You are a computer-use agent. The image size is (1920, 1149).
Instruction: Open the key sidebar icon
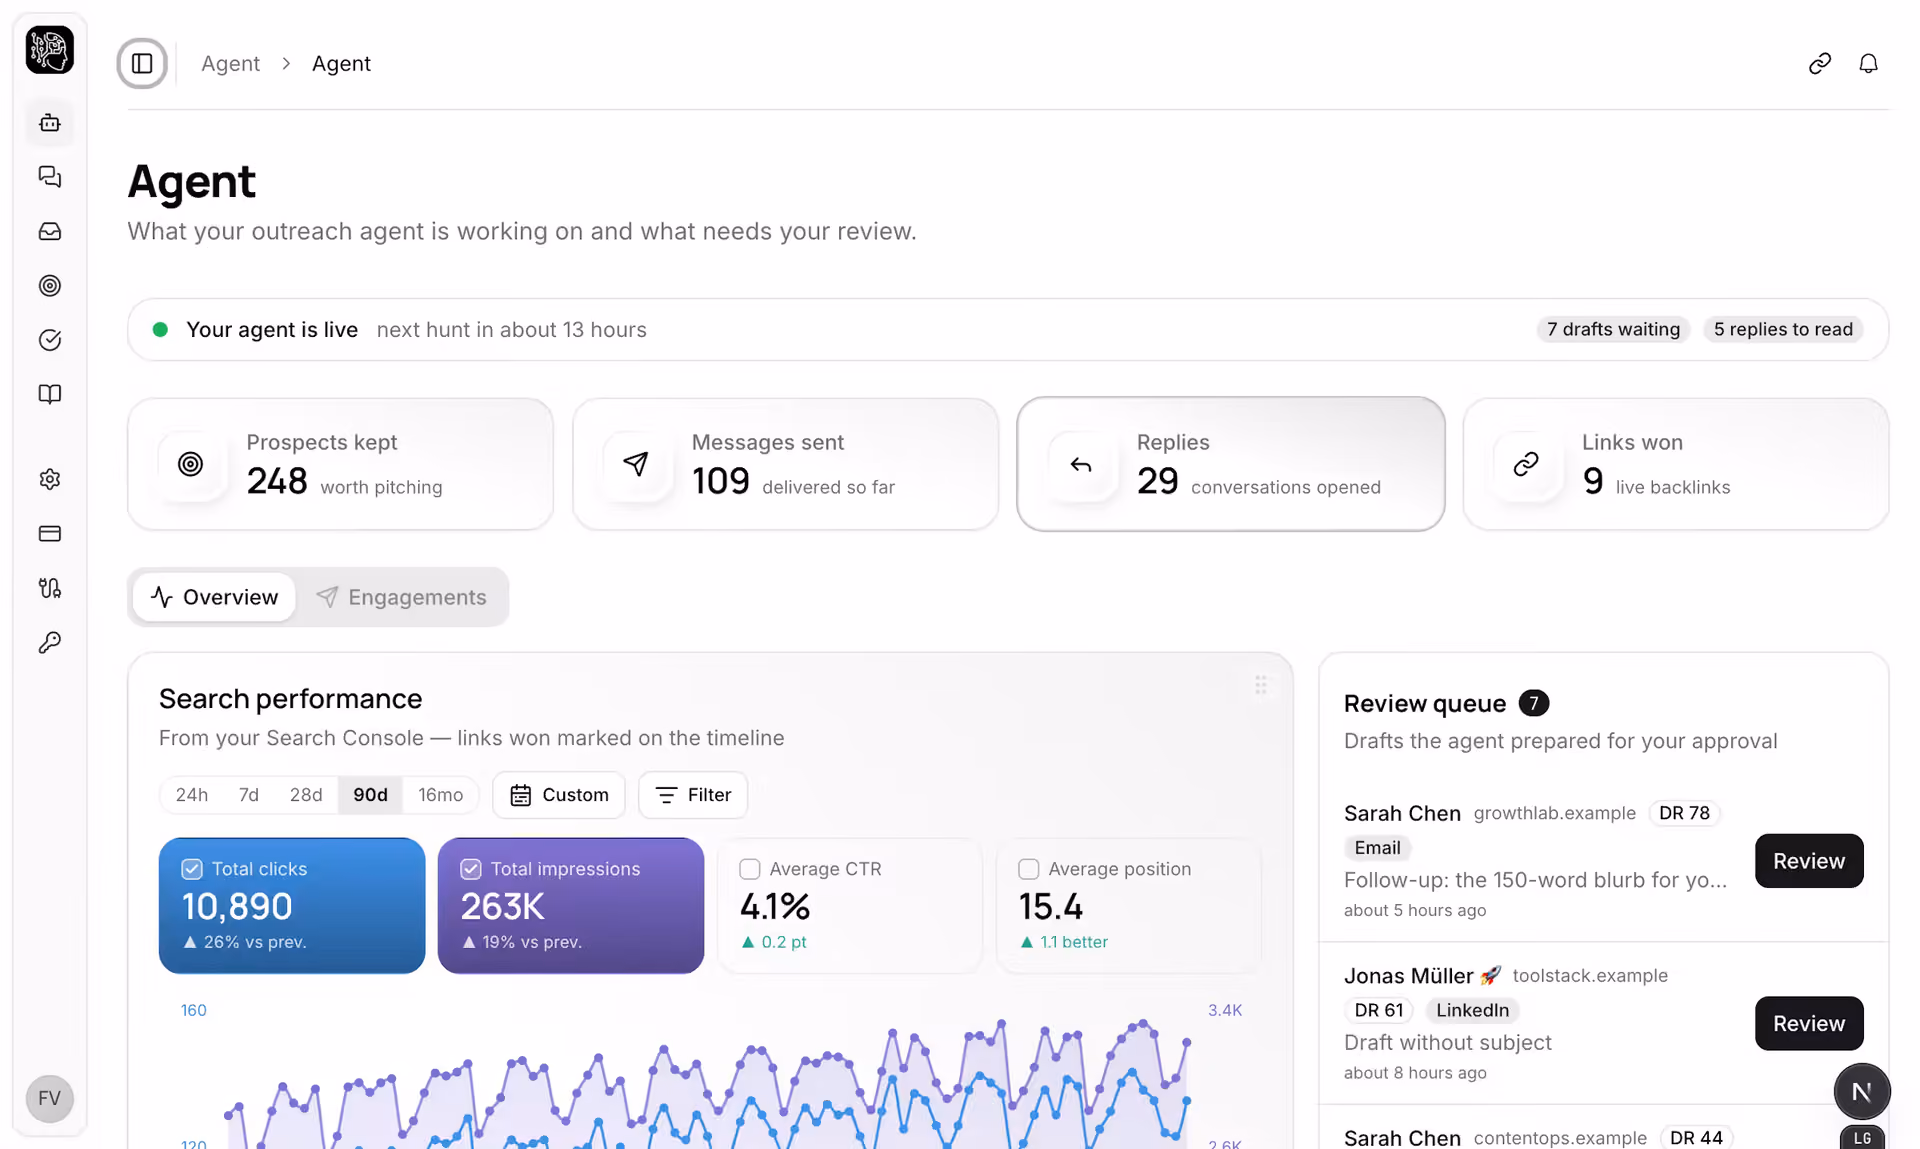50,642
